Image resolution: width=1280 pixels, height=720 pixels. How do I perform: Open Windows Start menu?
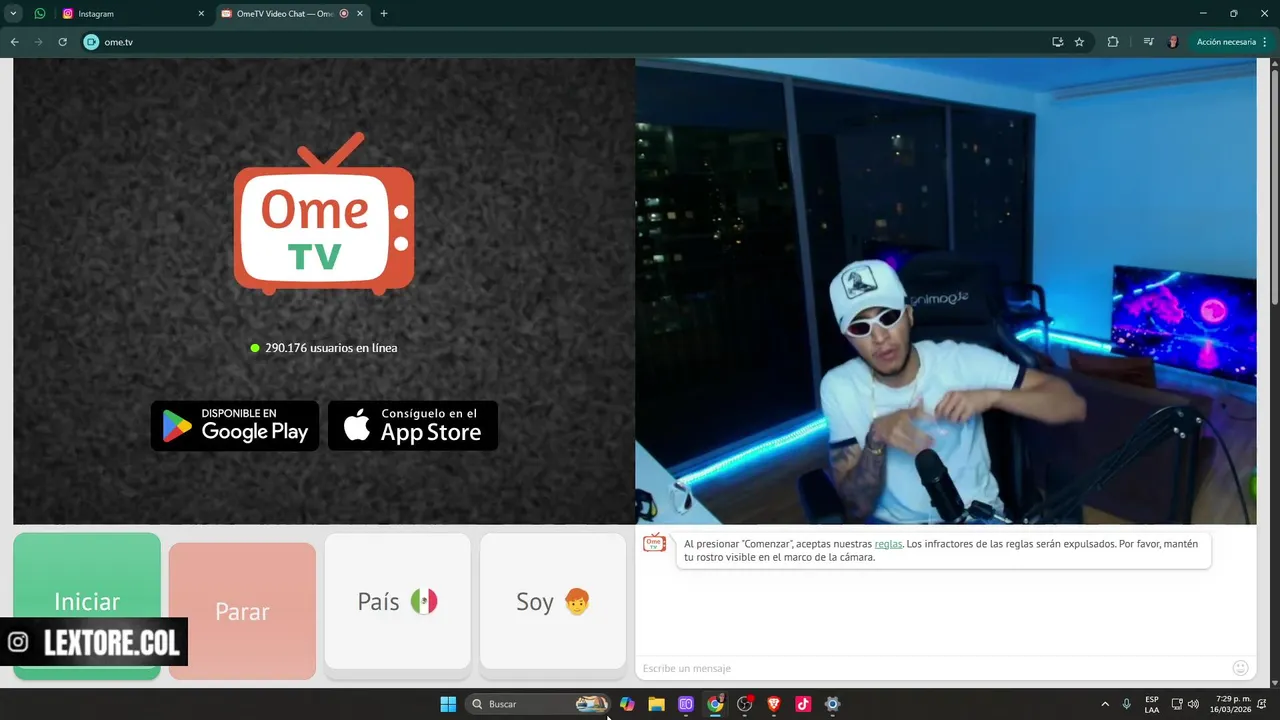click(x=448, y=704)
